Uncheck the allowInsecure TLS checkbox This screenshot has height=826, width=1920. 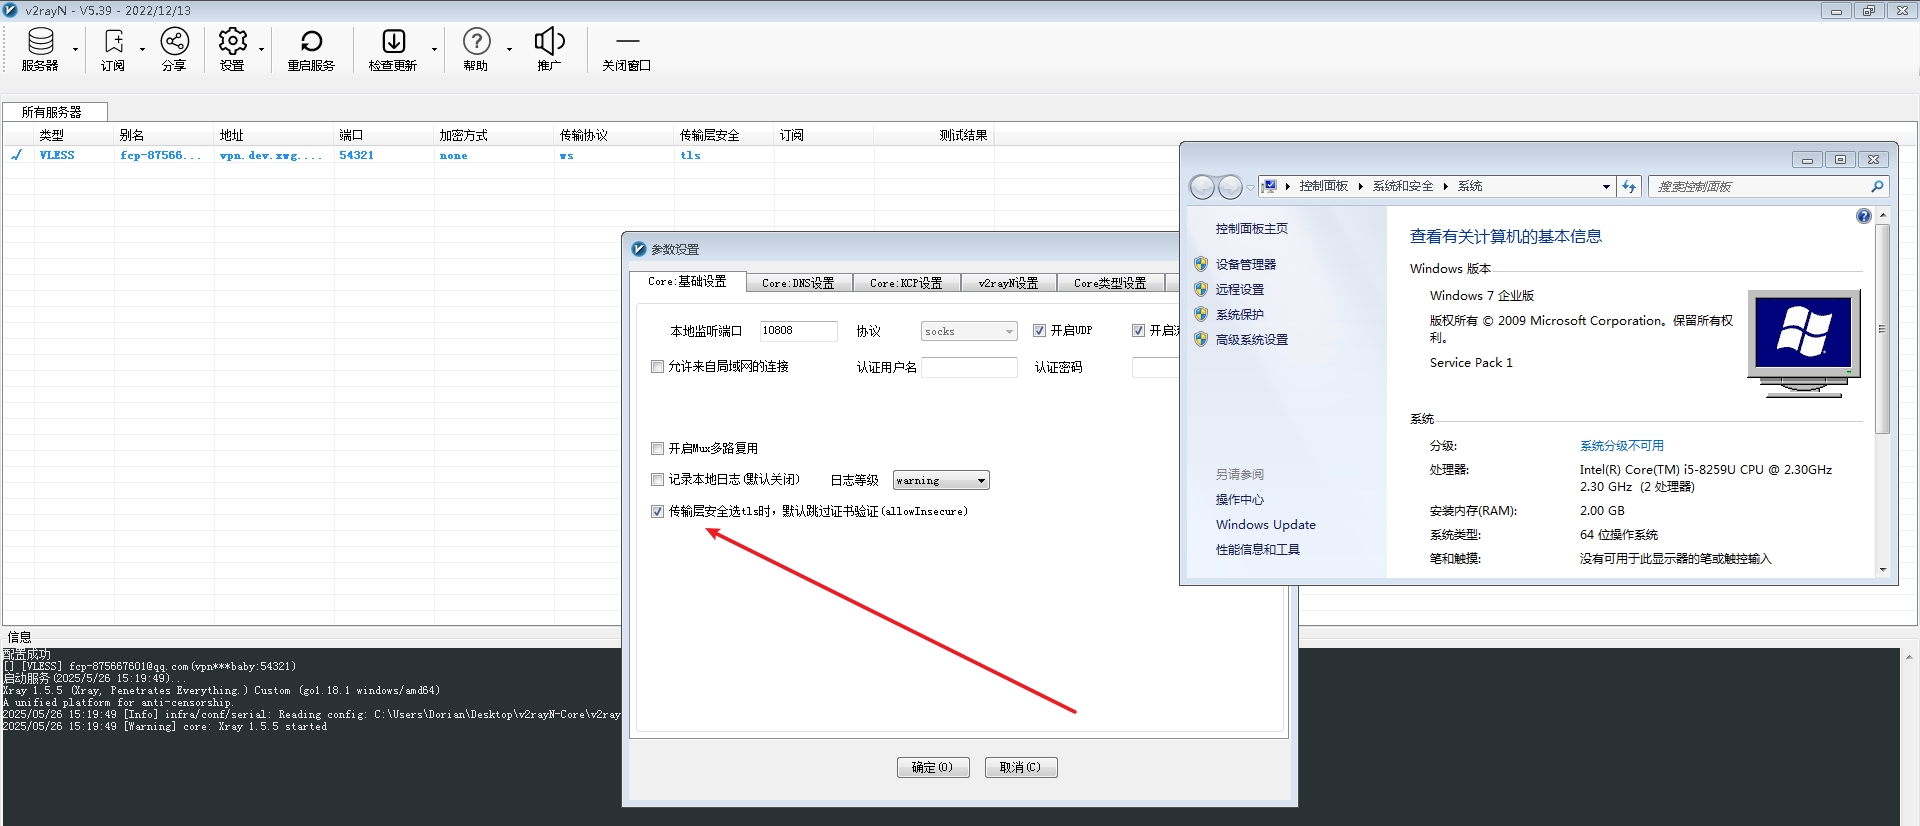click(x=657, y=511)
